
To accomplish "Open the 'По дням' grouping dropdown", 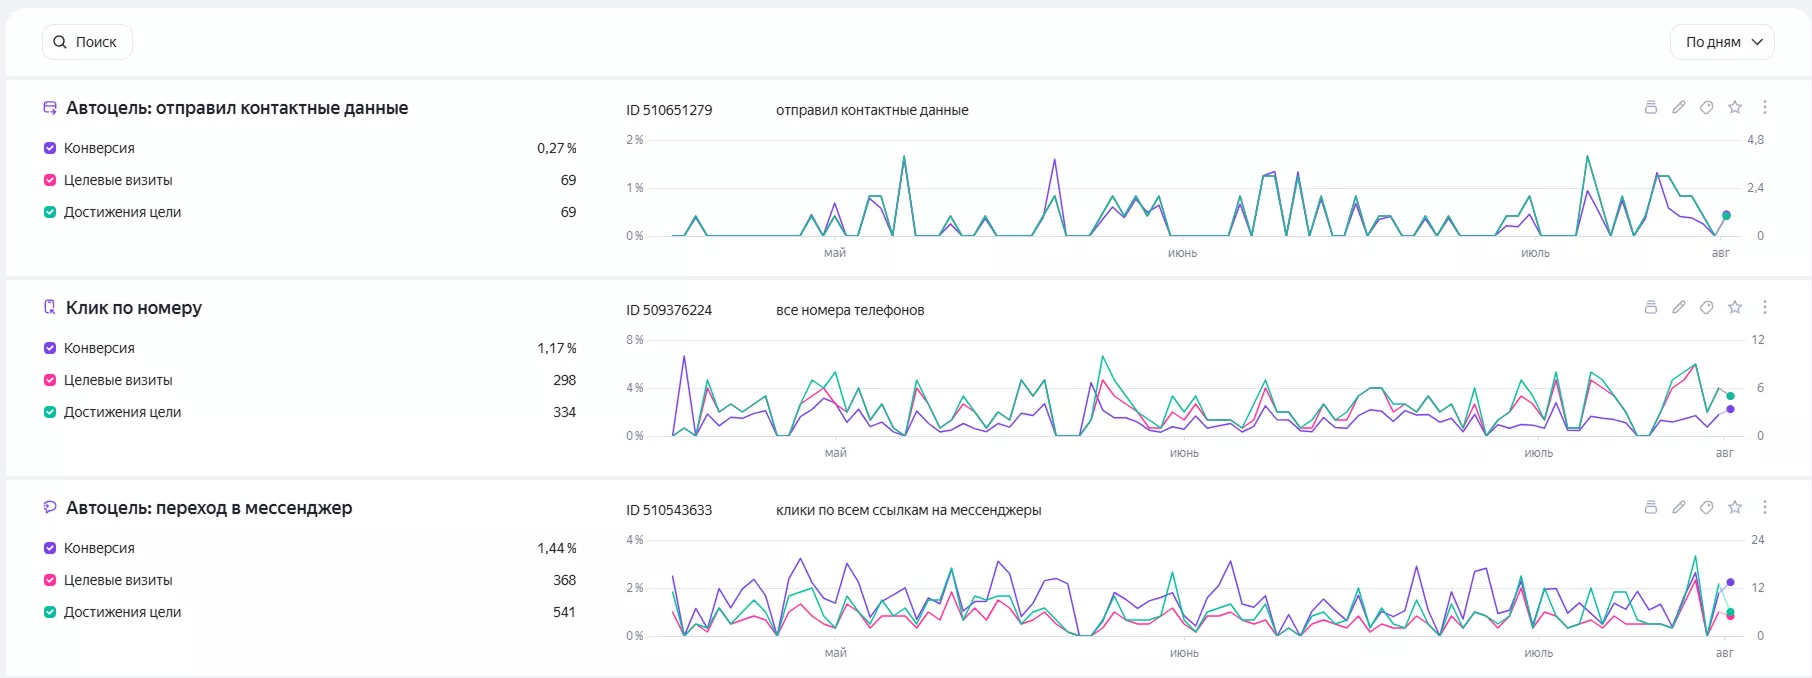I will point(1722,42).
